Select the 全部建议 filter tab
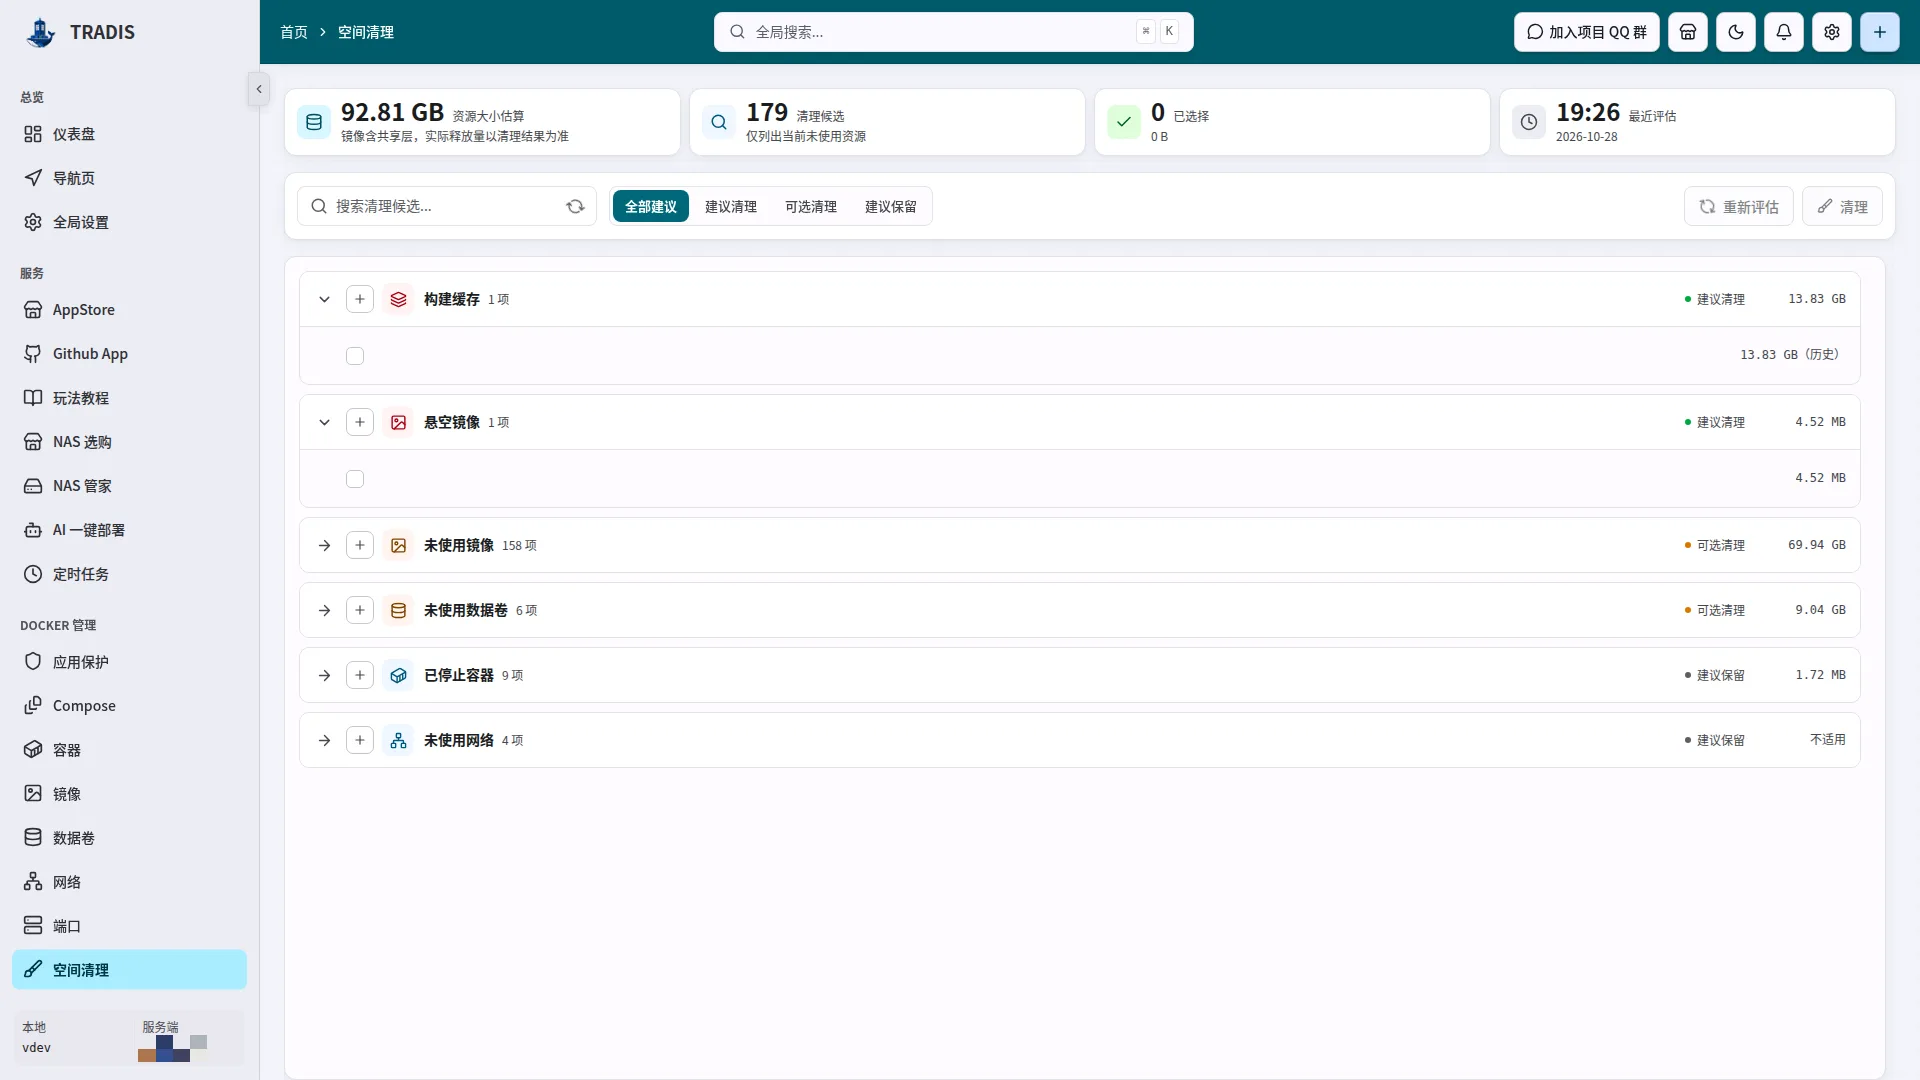The image size is (1920, 1080). [x=651, y=206]
